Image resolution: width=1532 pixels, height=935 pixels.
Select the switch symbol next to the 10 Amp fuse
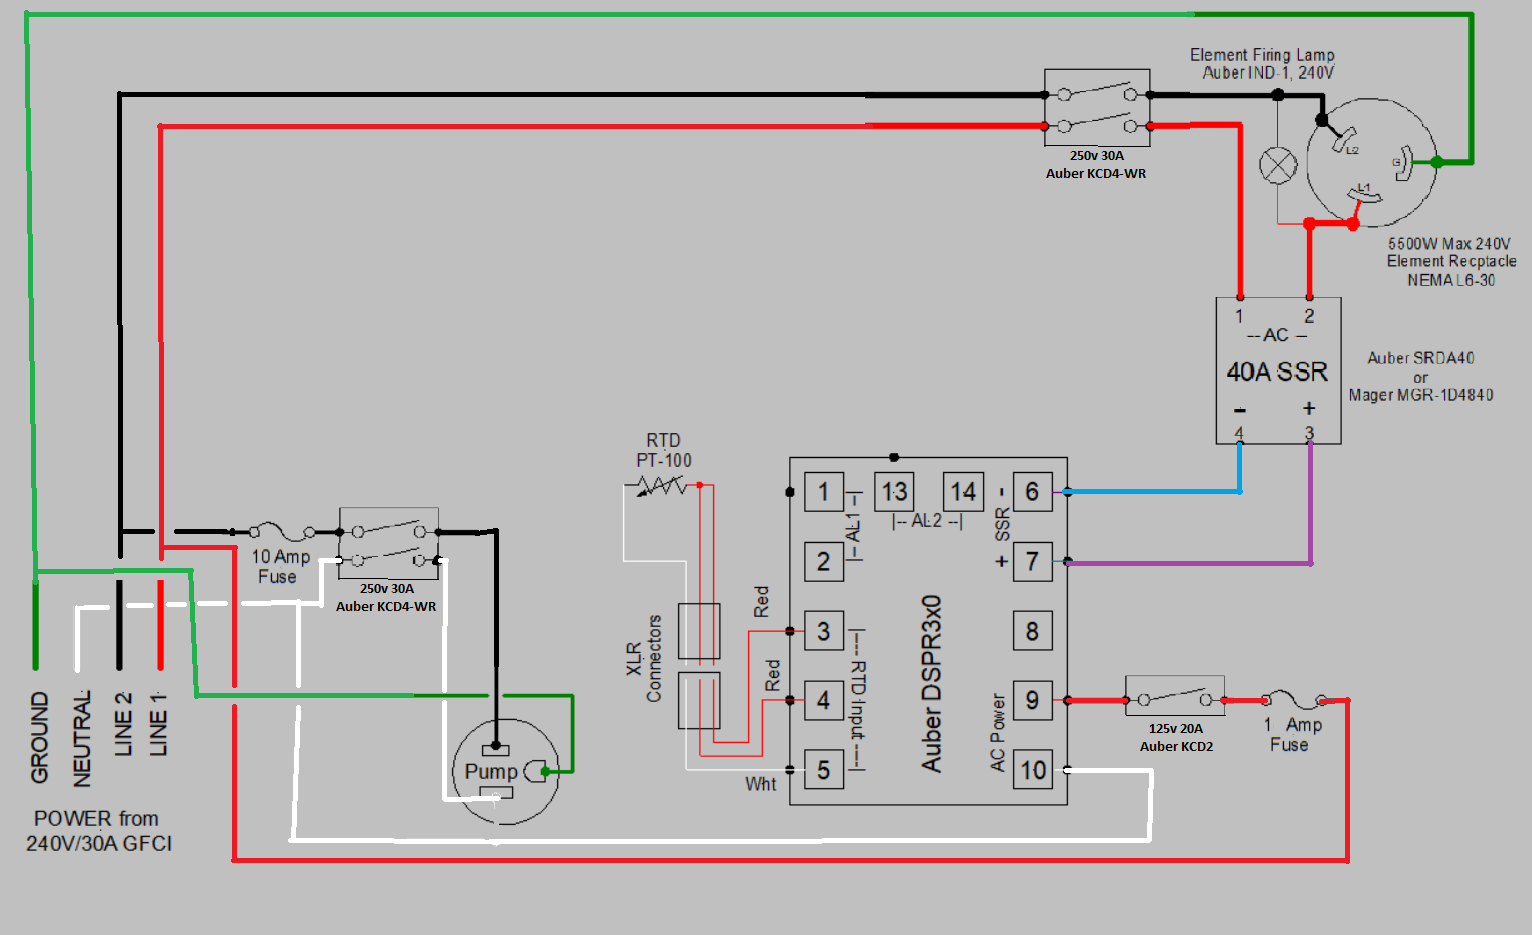tap(388, 543)
